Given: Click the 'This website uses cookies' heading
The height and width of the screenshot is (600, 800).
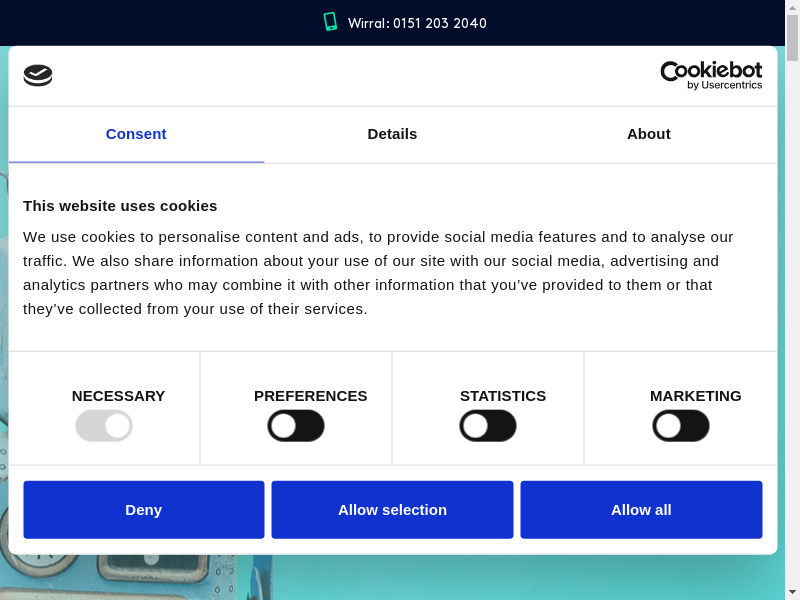Looking at the screenshot, I should click(x=120, y=206).
